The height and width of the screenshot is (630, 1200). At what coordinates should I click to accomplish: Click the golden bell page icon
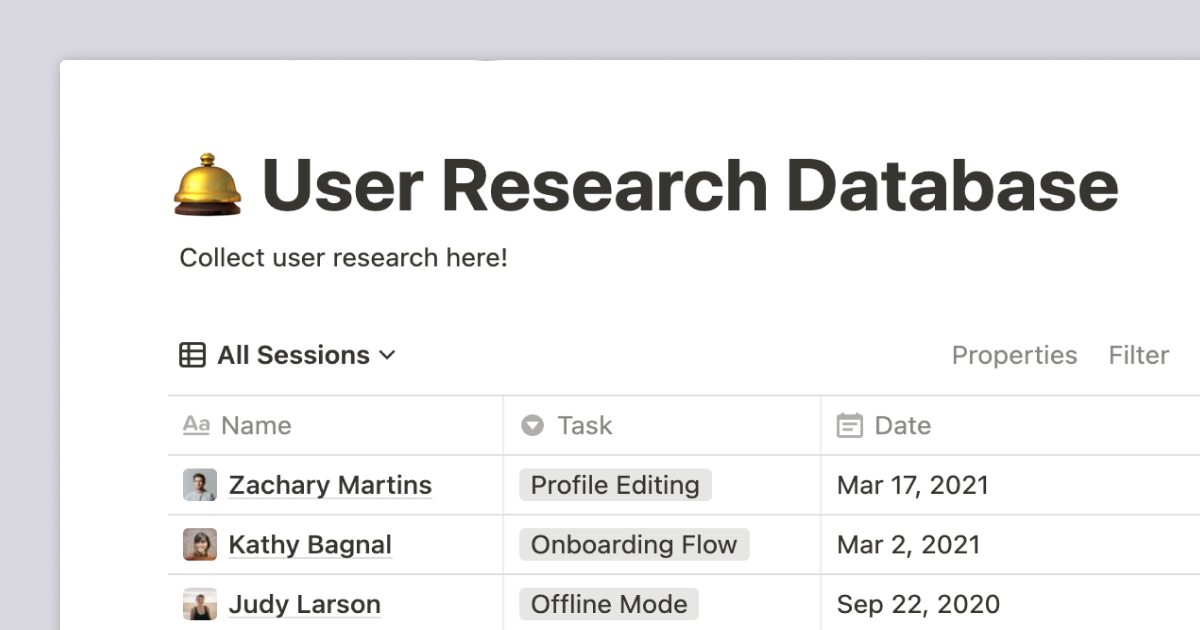pos(208,185)
